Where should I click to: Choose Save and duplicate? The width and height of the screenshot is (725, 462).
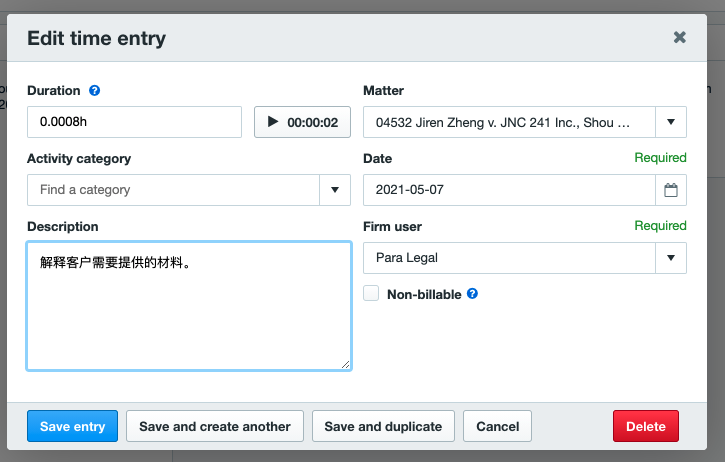click(x=383, y=426)
